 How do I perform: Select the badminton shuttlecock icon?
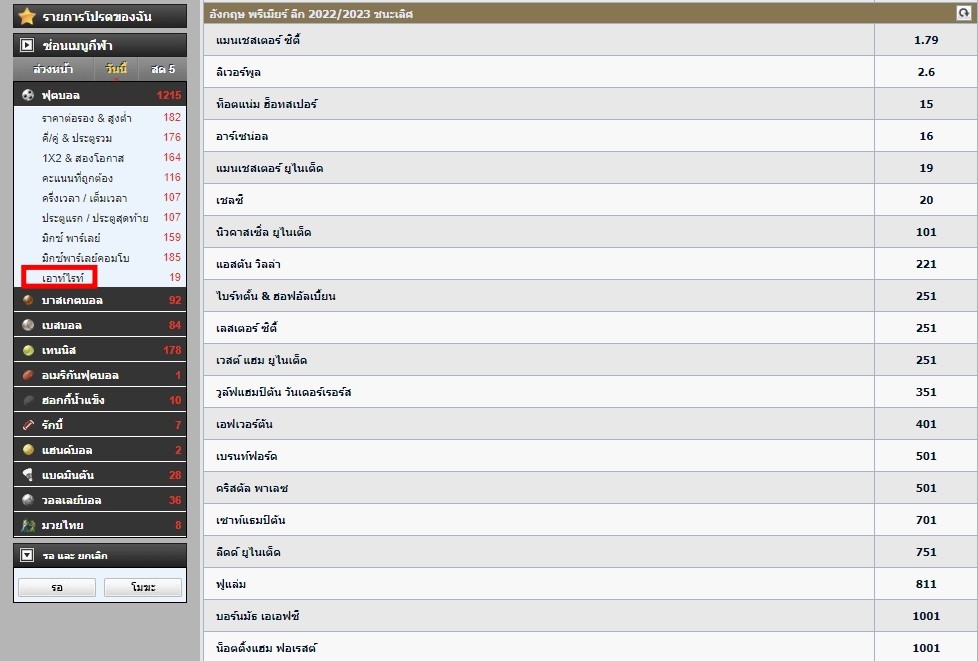pos(28,475)
